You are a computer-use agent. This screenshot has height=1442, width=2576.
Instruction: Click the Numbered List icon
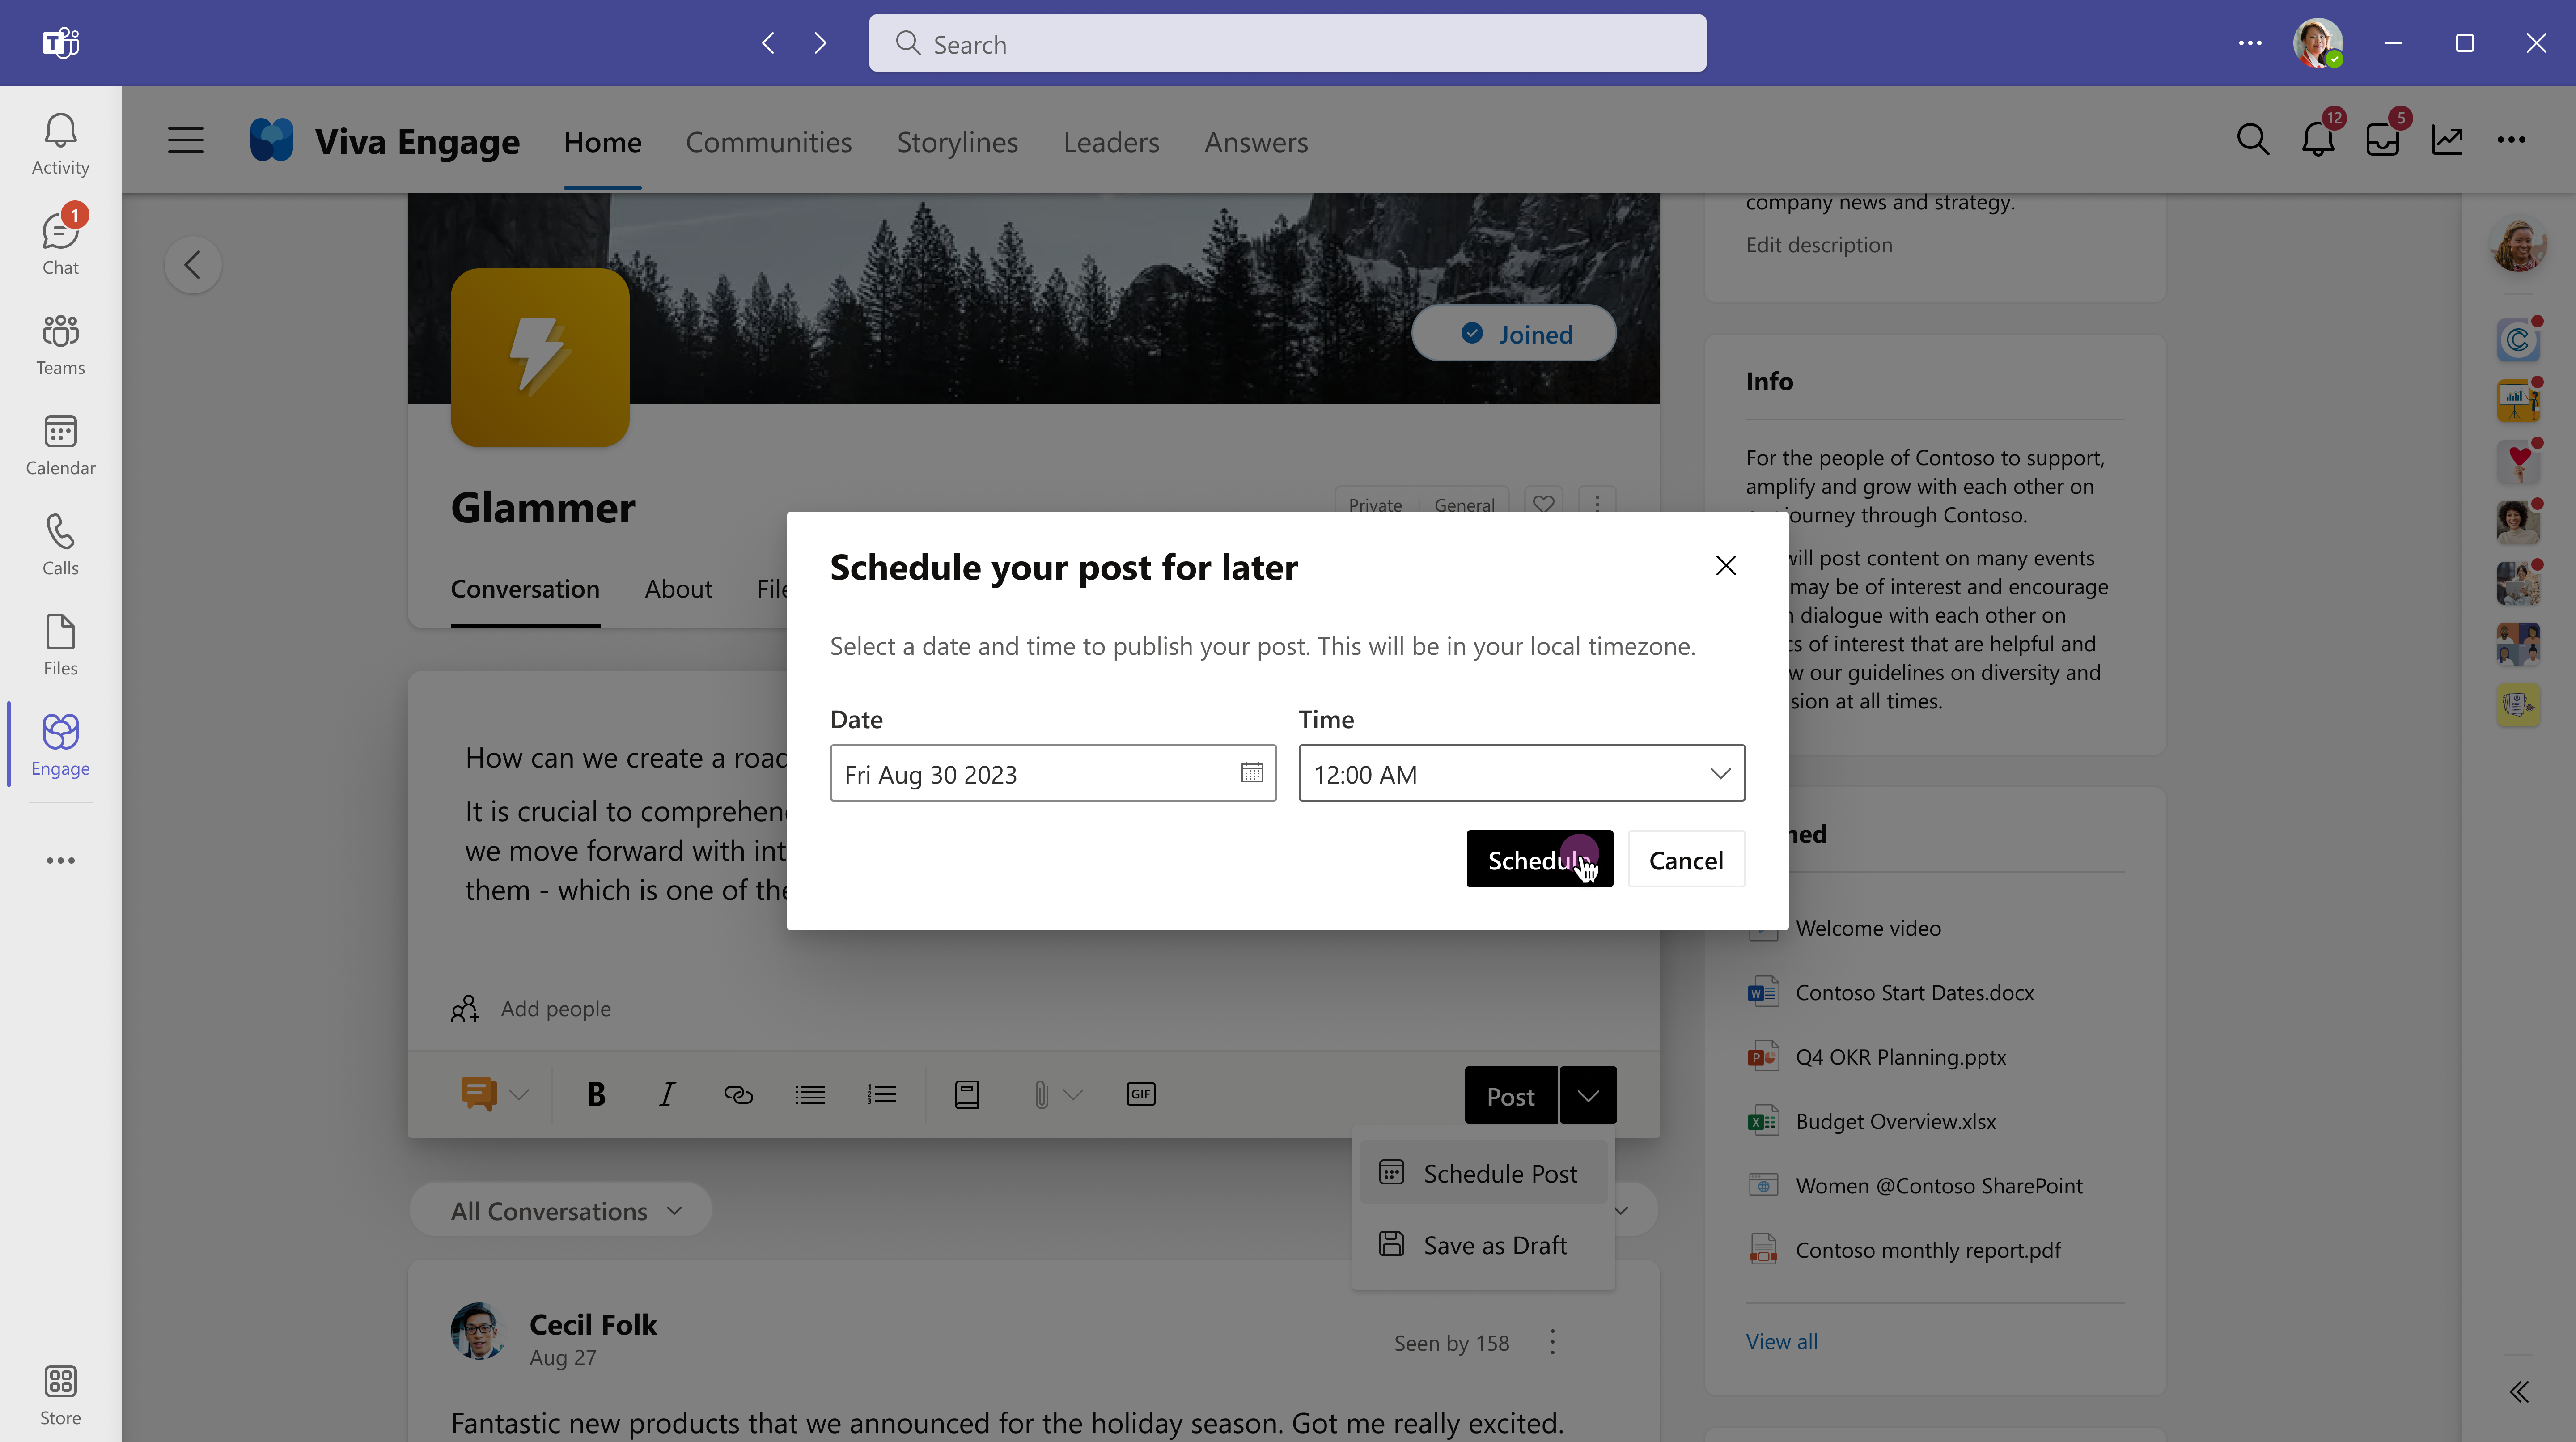881,1094
